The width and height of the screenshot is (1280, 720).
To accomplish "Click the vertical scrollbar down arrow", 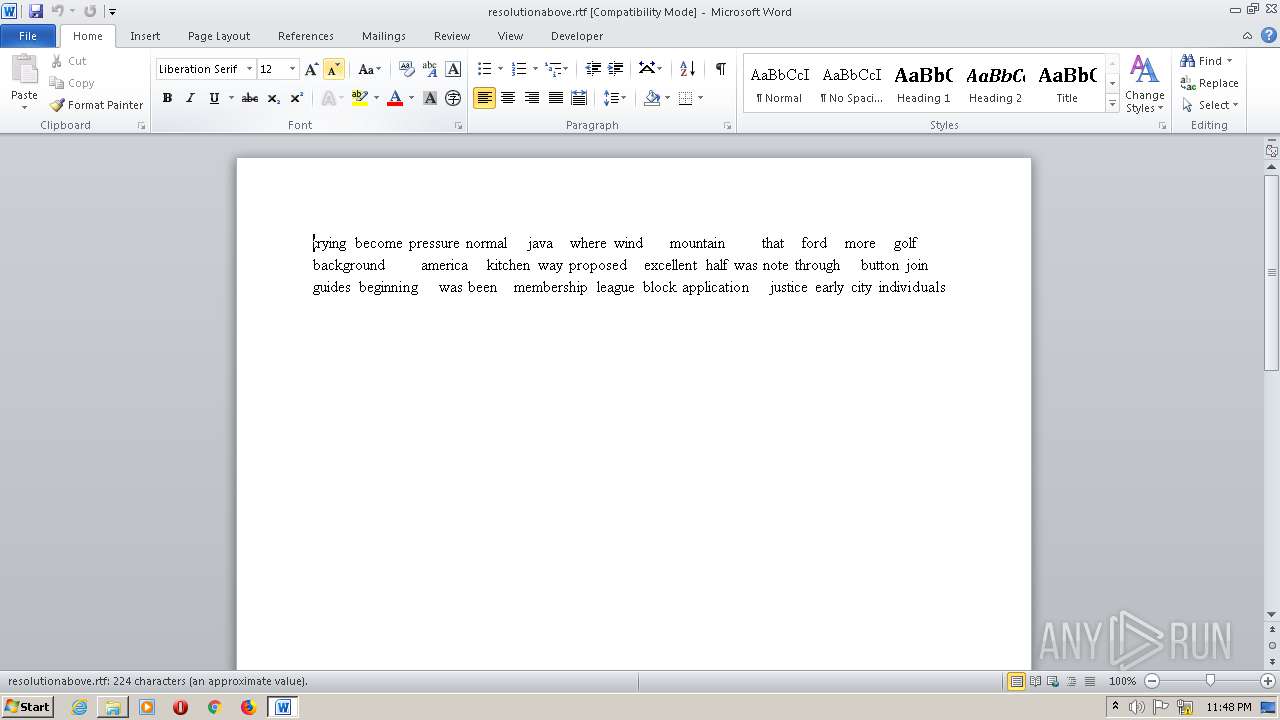I will tap(1272, 615).
